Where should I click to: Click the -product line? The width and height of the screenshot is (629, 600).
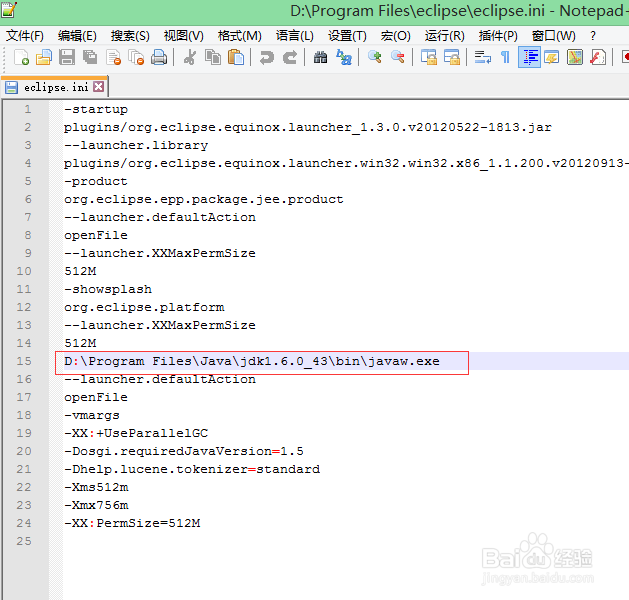(x=96, y=181)
